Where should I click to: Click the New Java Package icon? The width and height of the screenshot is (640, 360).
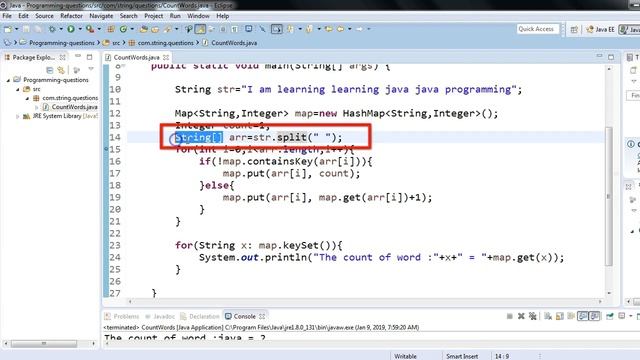(x=111, y=29)
